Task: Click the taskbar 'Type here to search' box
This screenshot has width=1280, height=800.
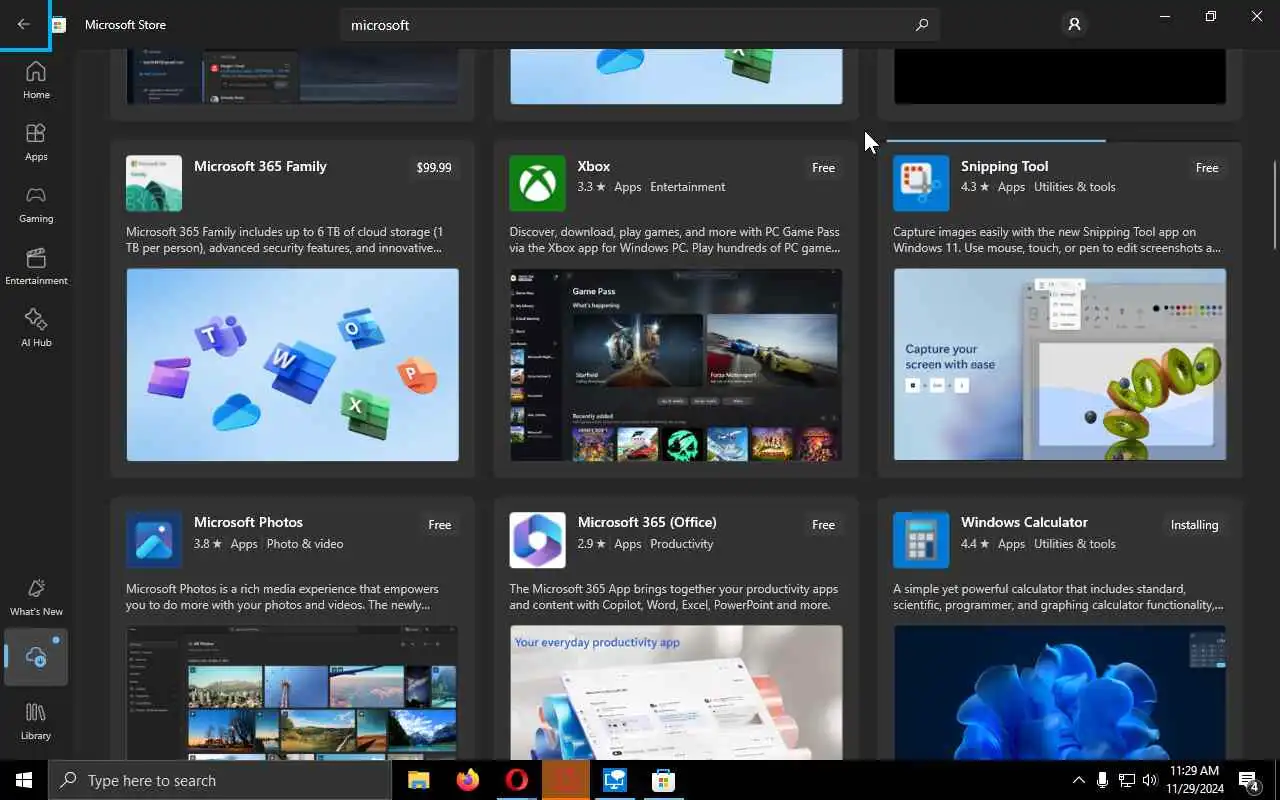Action: click(220, 780)
